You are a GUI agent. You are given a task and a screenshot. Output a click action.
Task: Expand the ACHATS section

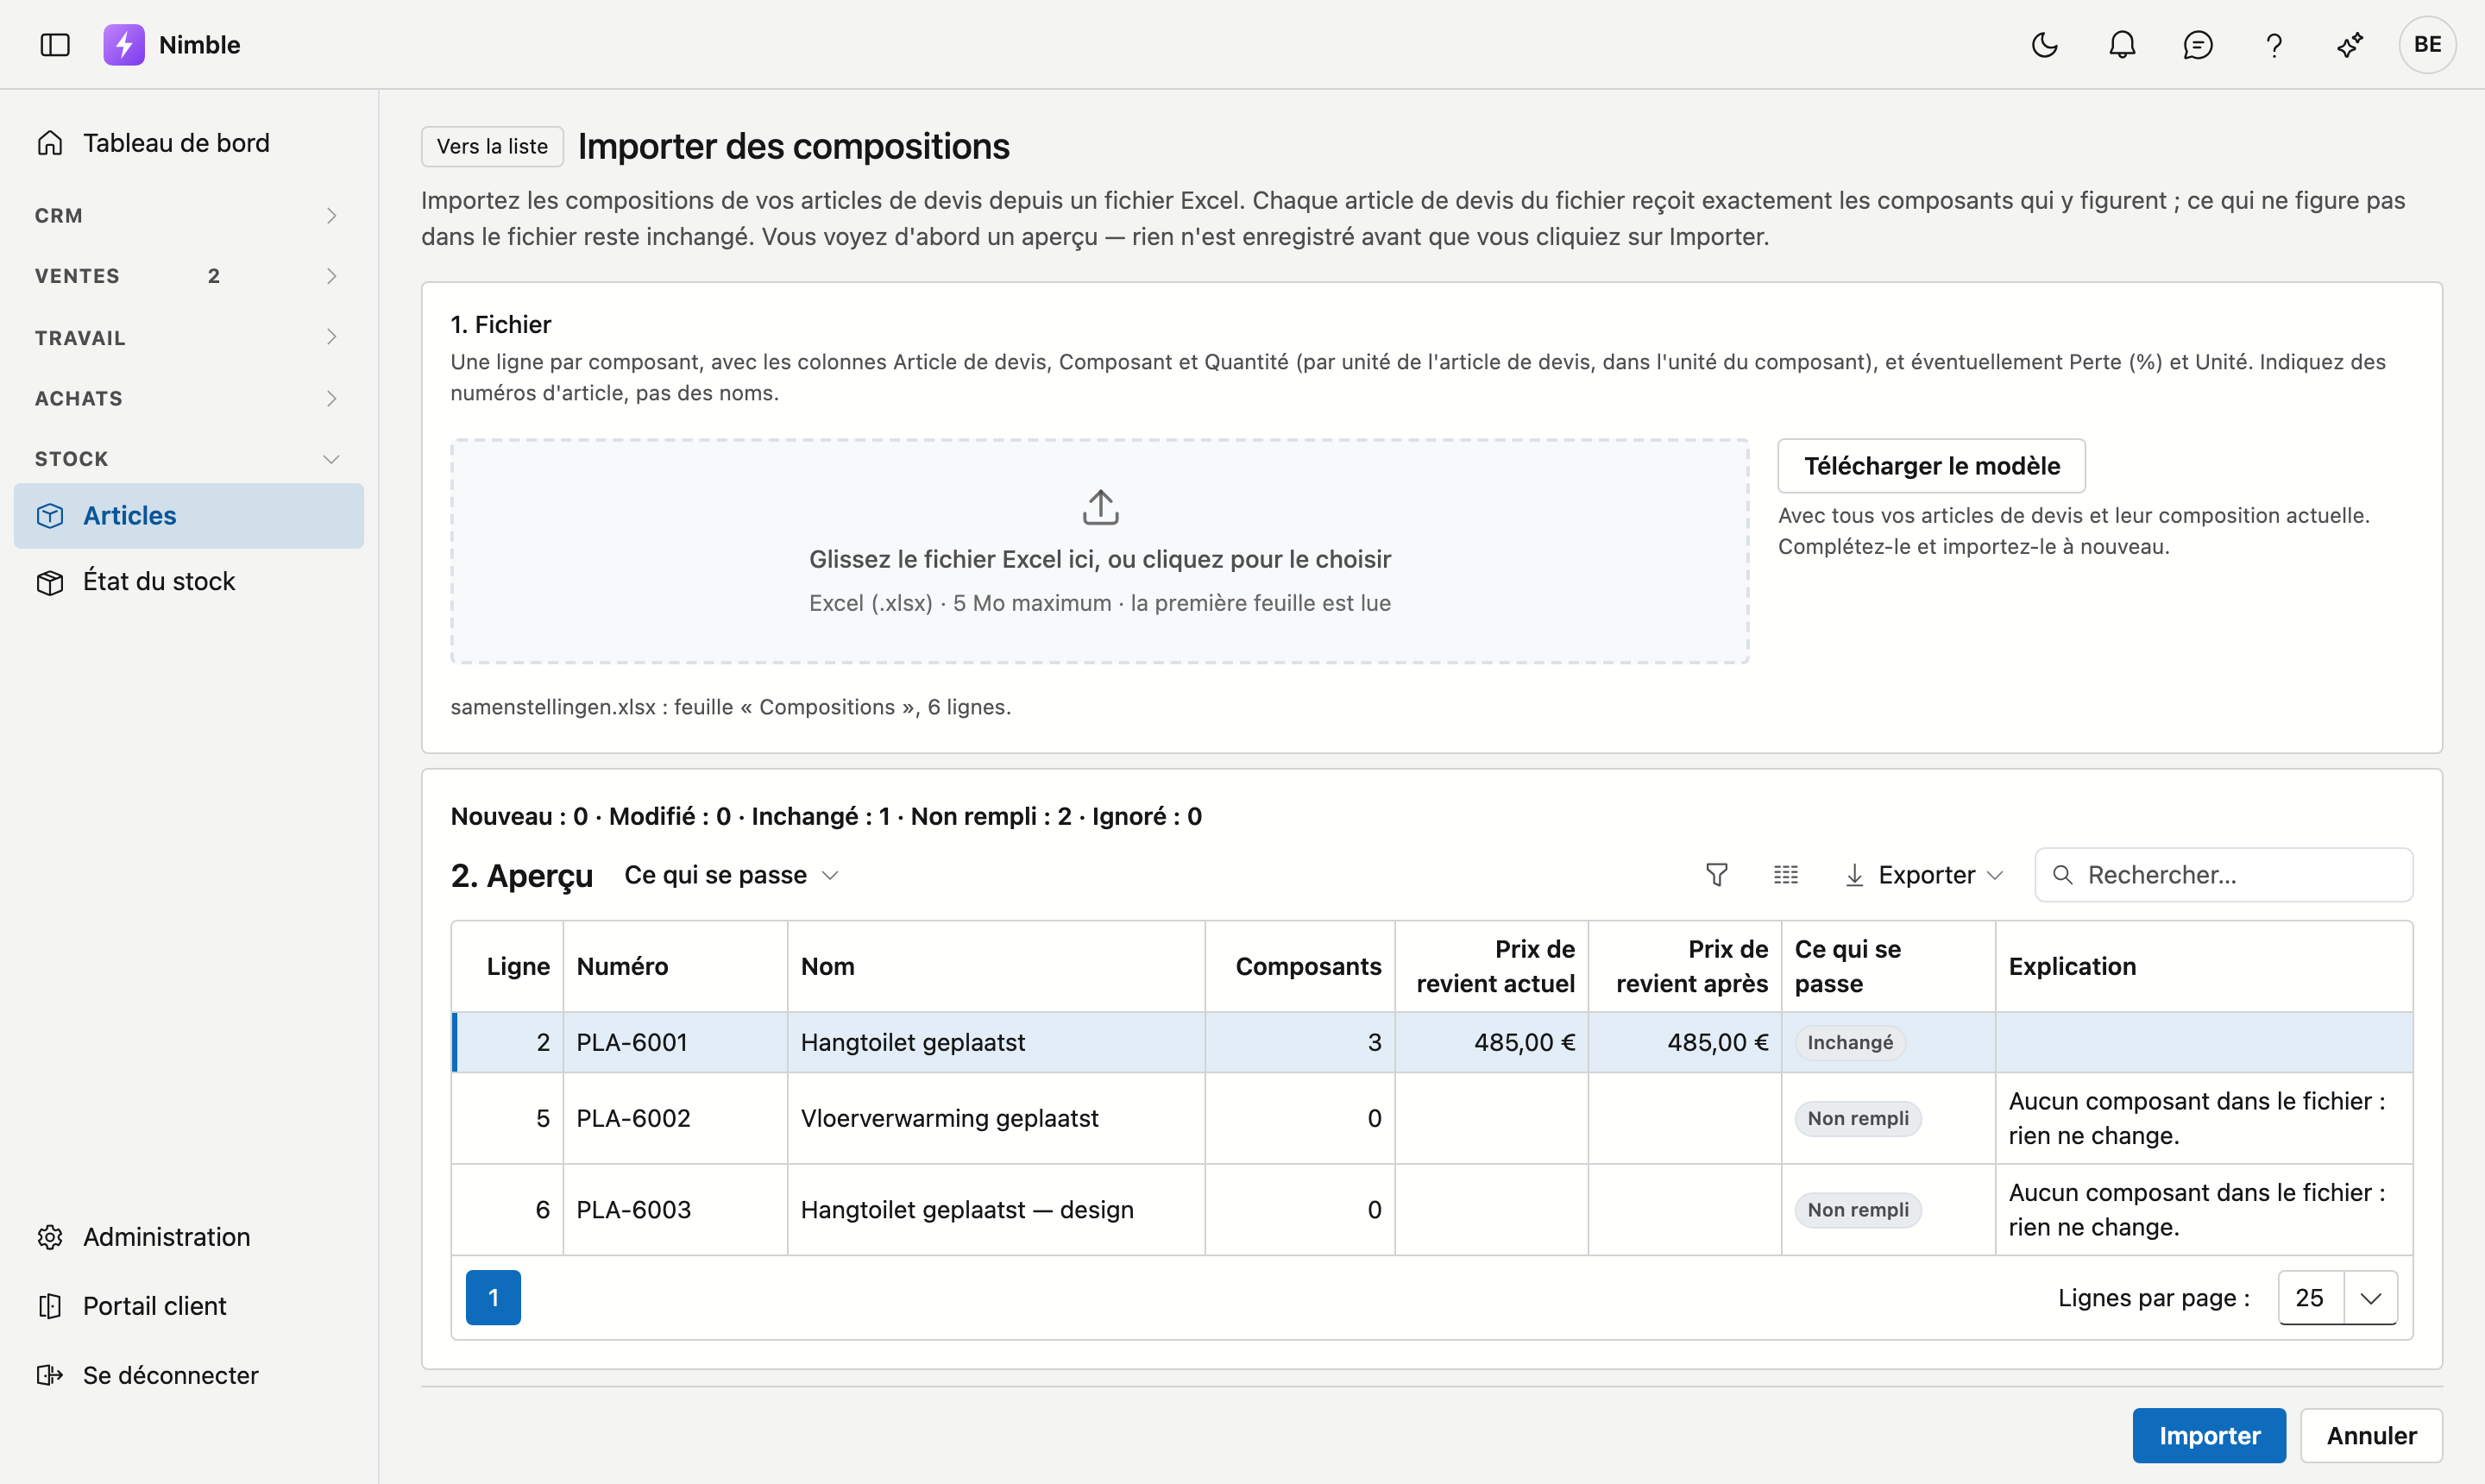(x=189, y=398)
